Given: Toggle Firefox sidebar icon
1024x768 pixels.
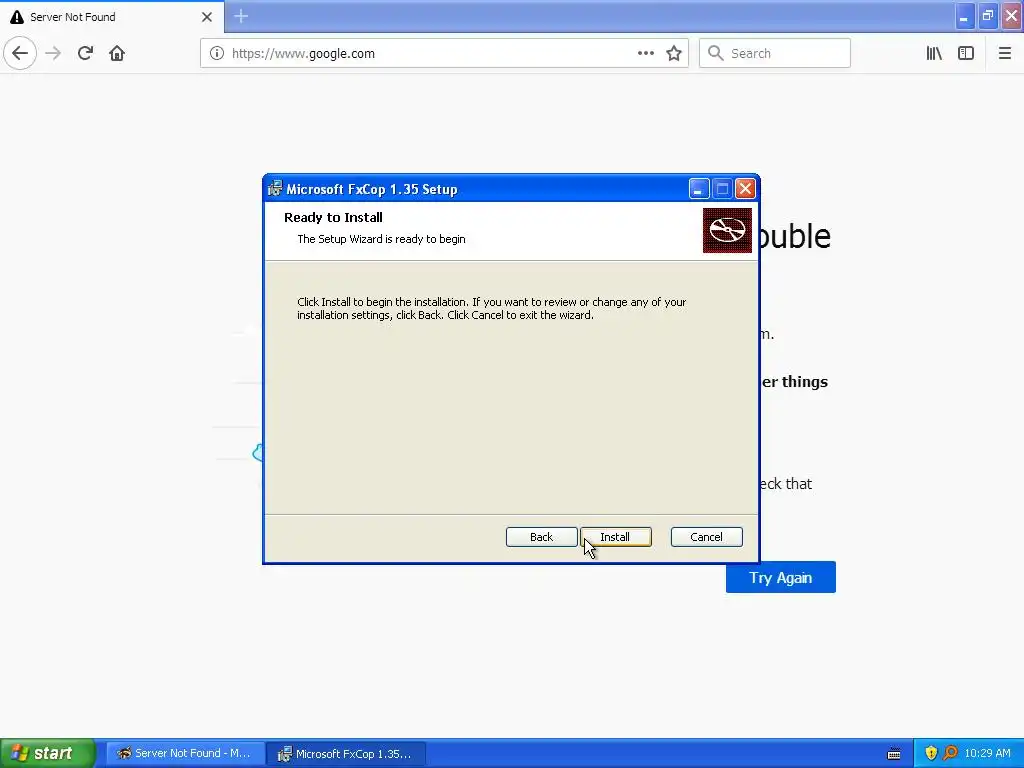Looking at the screenshot, I should tap(966, 54).
